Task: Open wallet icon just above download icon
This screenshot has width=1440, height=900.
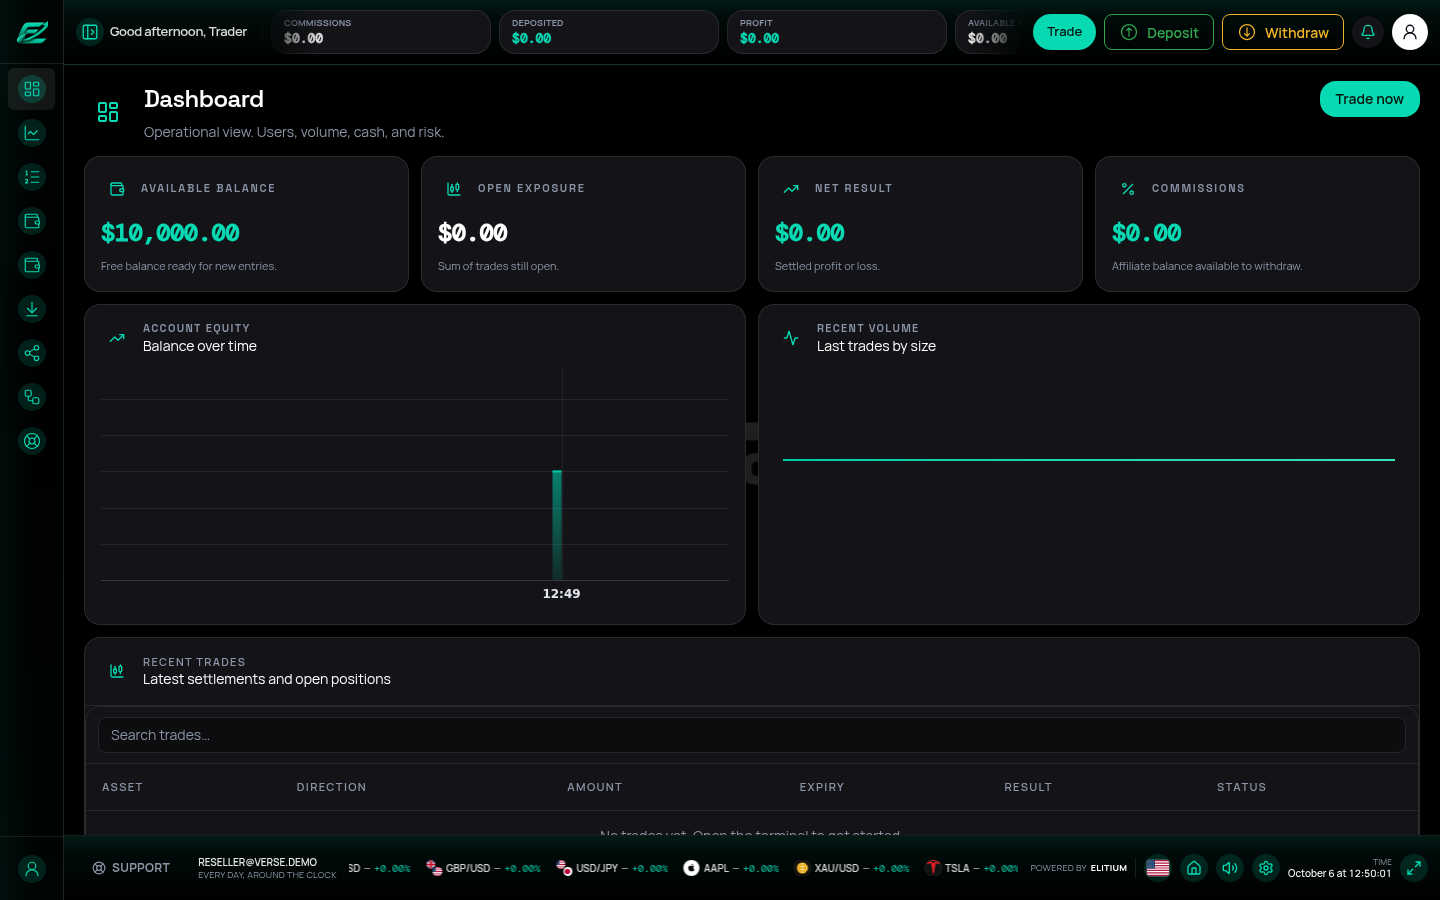Action: (x=32, y=265)
